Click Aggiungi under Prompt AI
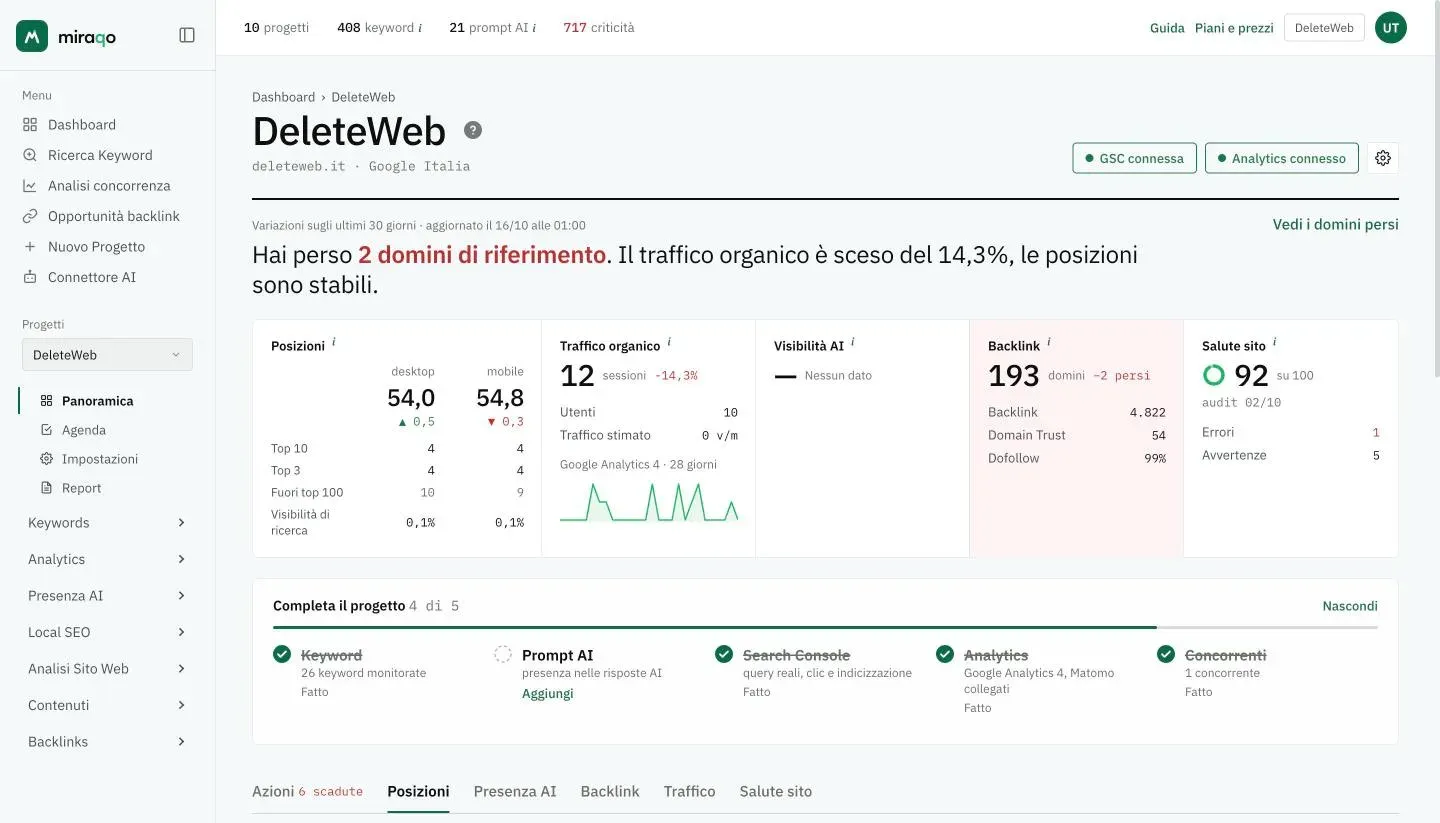This screenshot has width=1440, height=823. tap(548, 694)
